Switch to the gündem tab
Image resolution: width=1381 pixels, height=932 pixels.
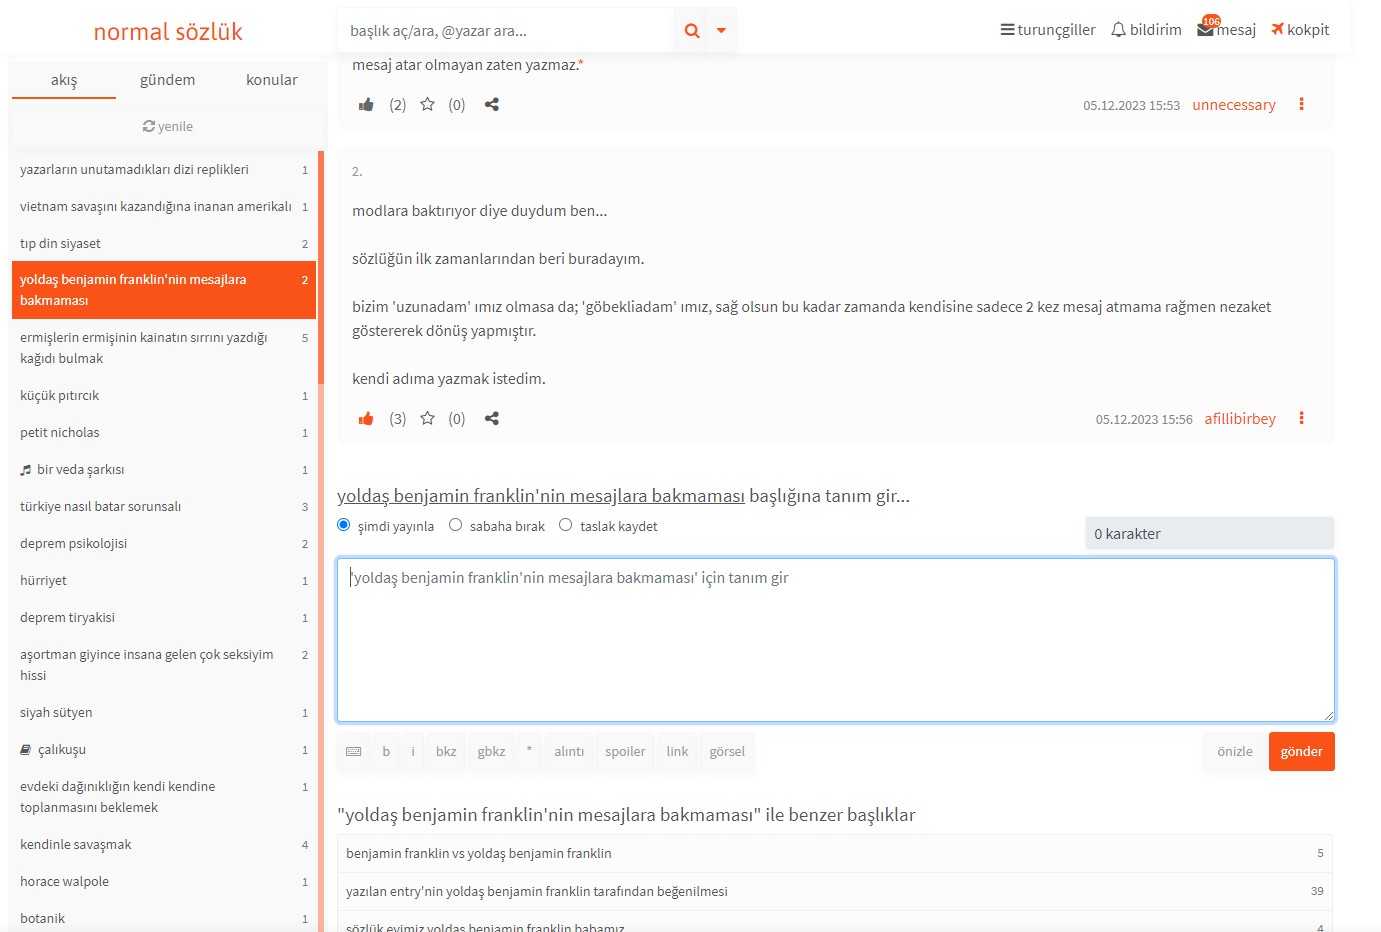[x=168, y=80]
